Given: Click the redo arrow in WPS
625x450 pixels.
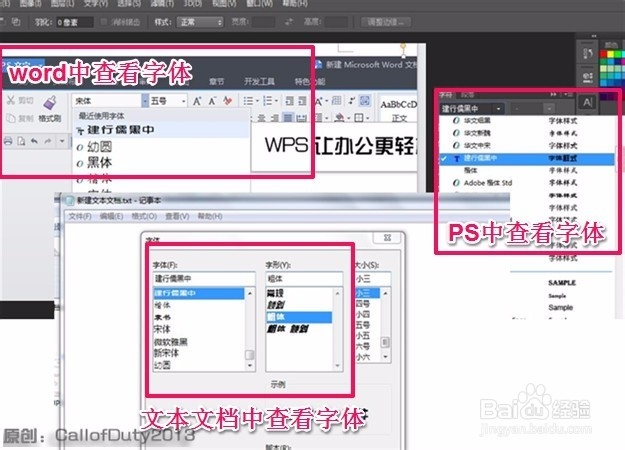Looking at the screenshot, I should [x=48, y=141].
